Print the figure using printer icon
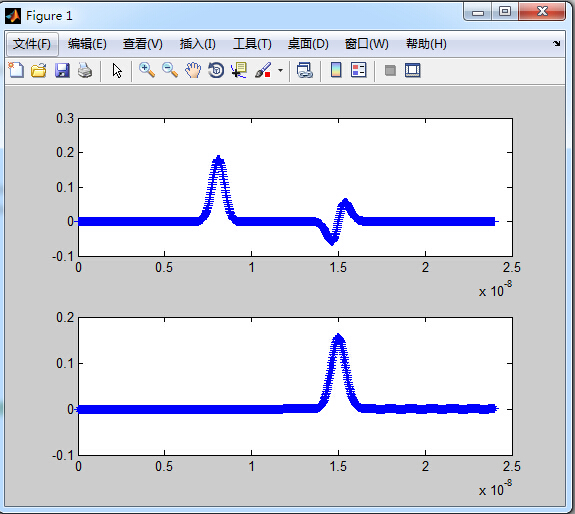Viewport: 575px width, 514px height. 85,70
